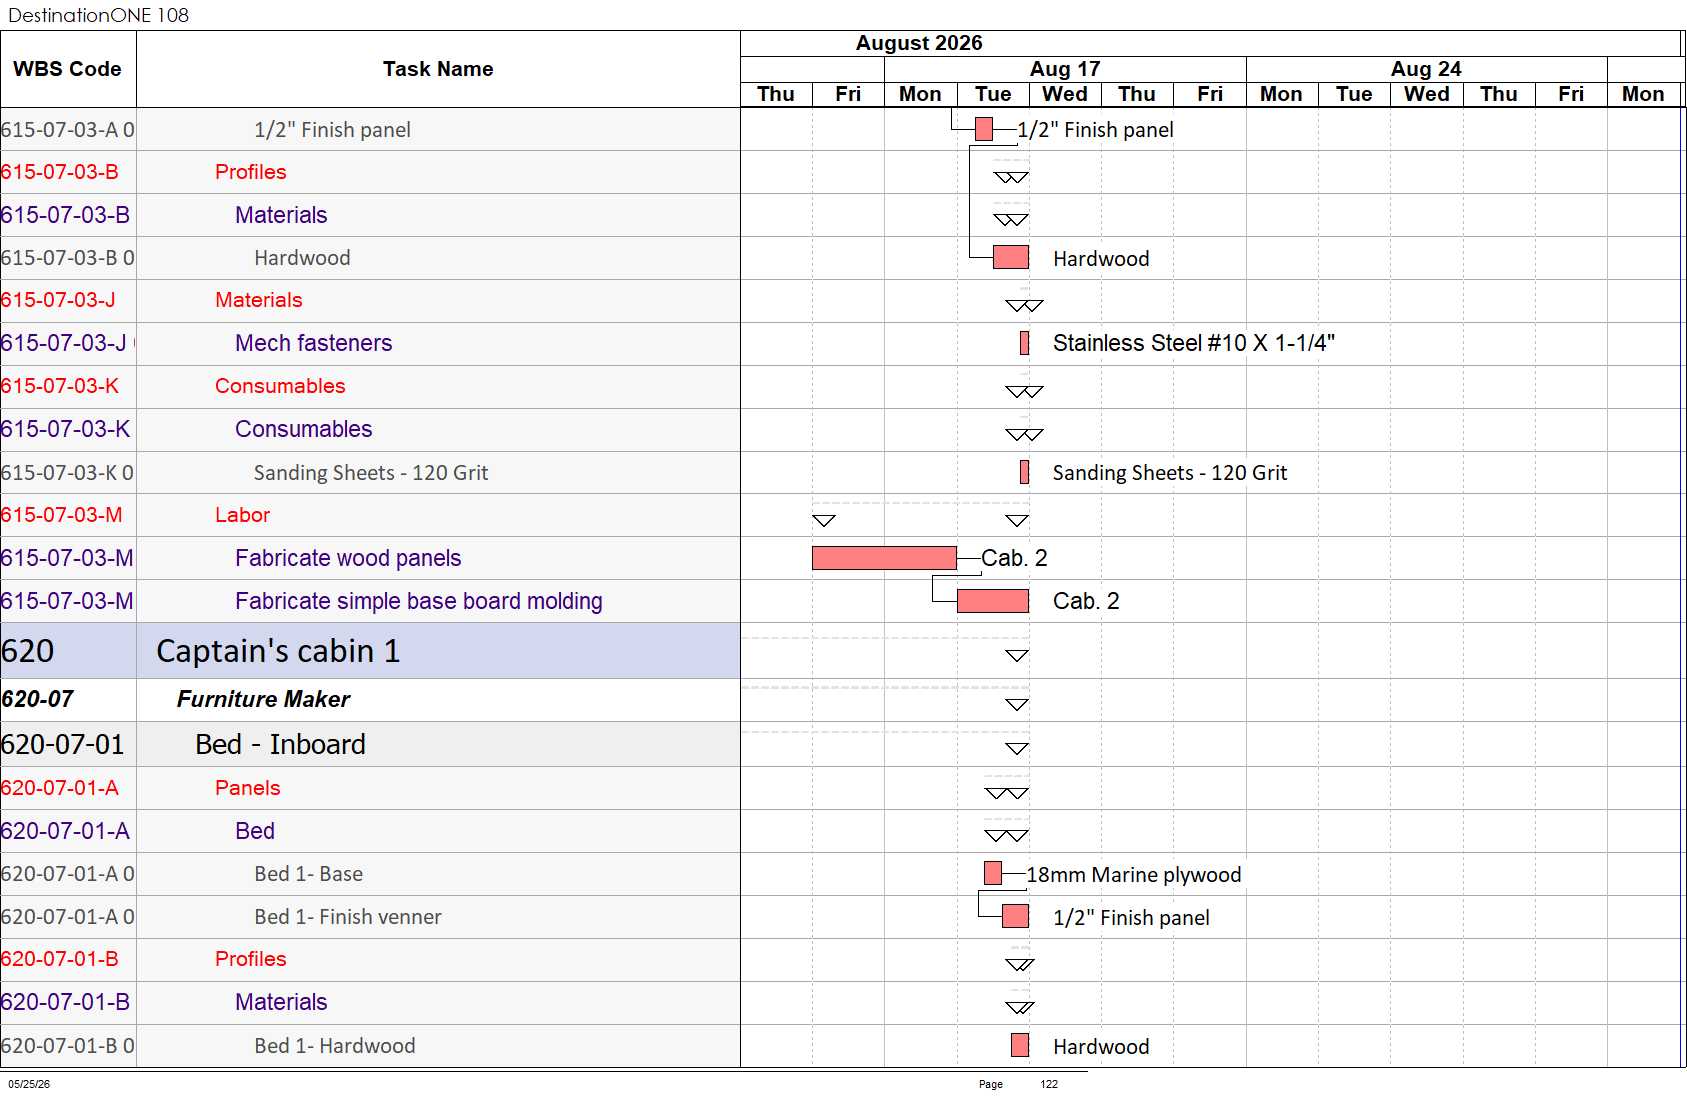This screenshot has width=1687, height=1097.
Task: Select the Aug 17 week header
Action: (x=1065, y=69)
